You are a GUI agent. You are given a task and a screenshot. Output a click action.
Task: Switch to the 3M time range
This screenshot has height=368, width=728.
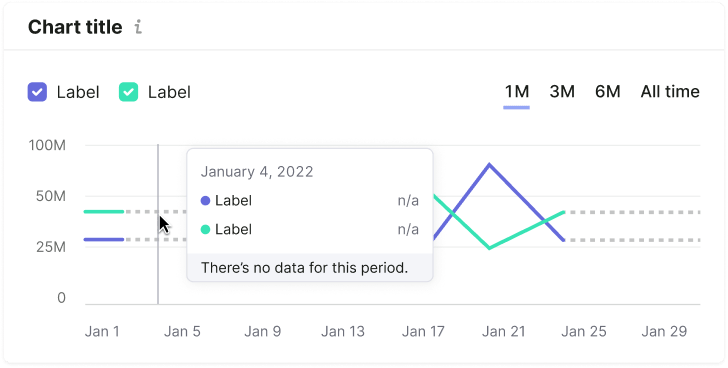562,91
